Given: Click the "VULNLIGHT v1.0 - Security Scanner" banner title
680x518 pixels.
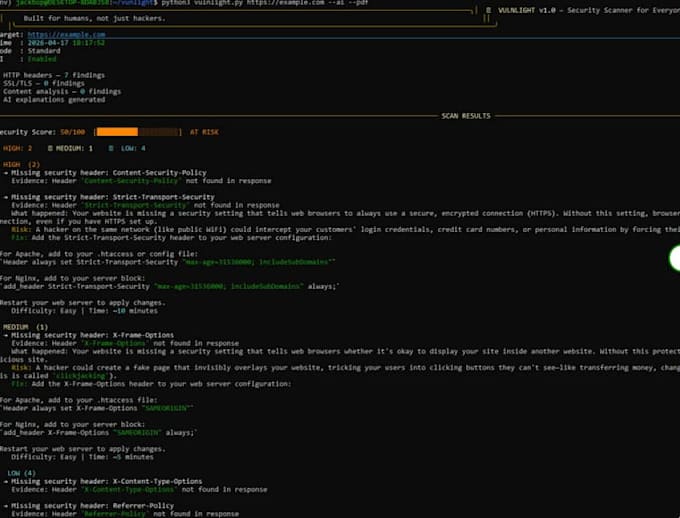Looking at the screenshot, I should coord(589,10).
